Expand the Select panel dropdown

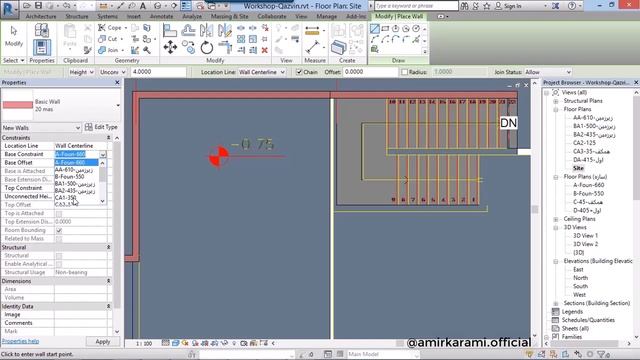point(13,60)
